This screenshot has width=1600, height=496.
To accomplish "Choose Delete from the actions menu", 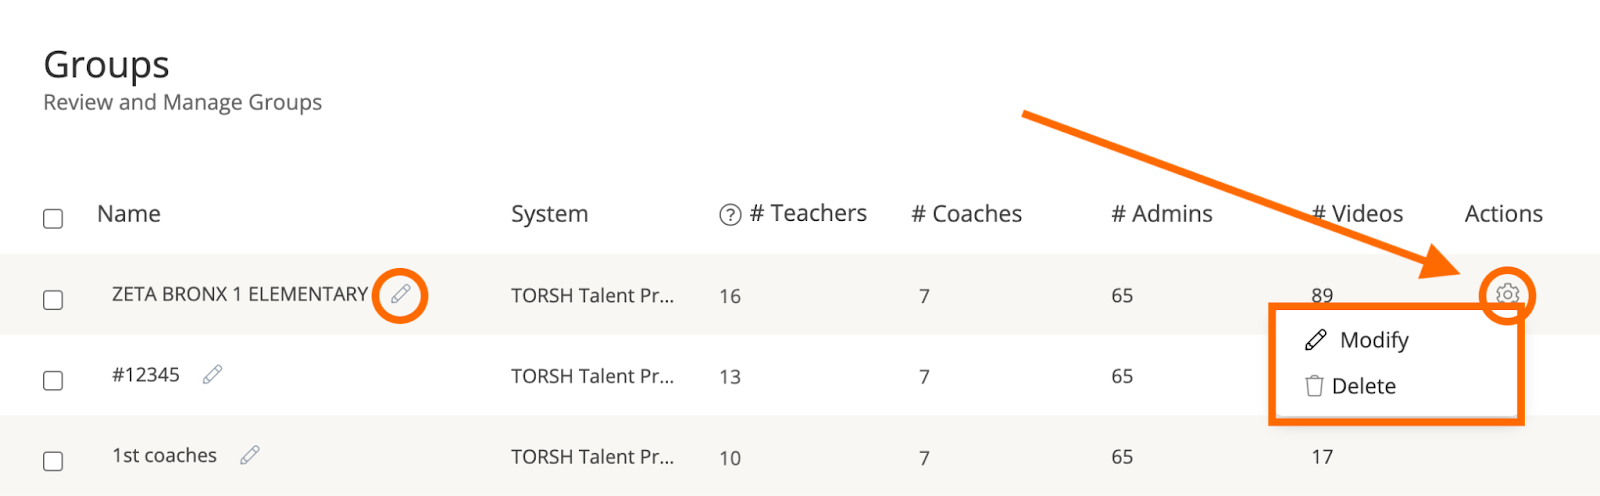I will pos(1363,386).
